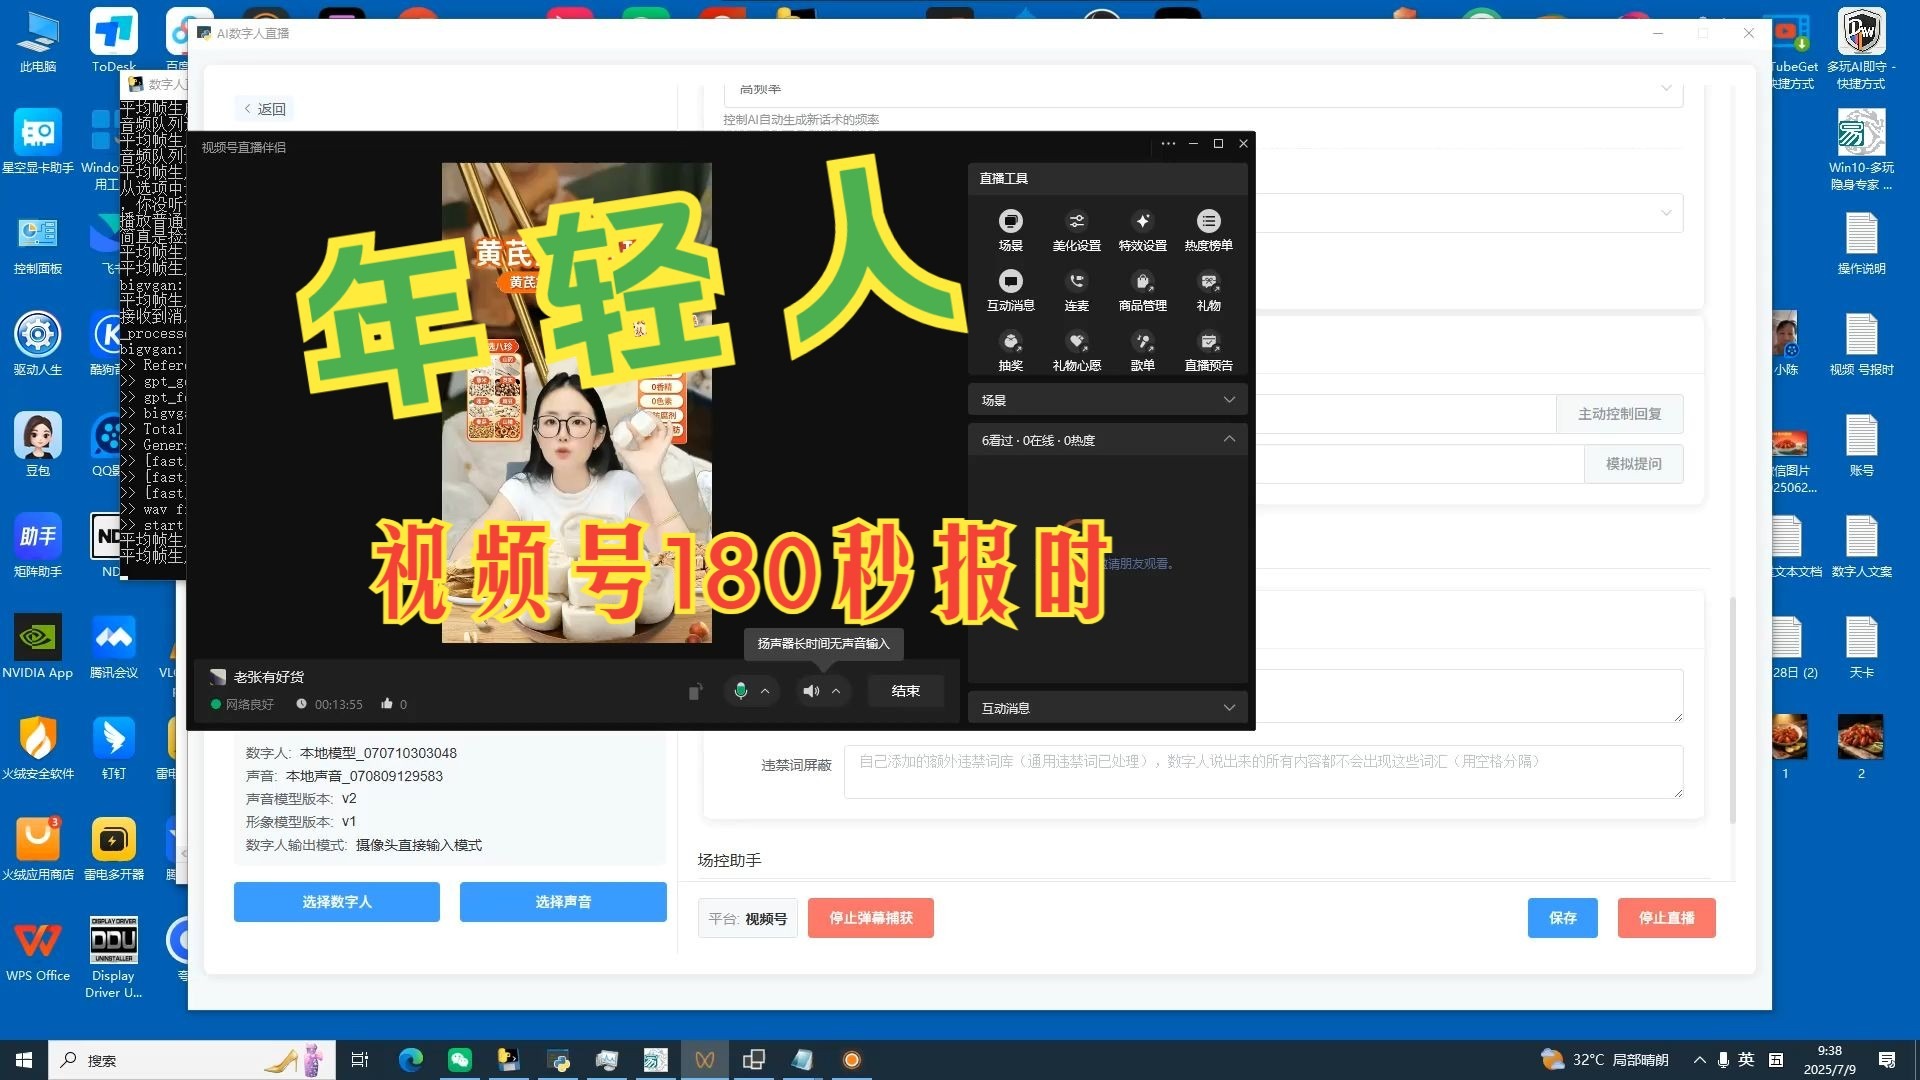Start a 抽奖 lottery
1920x1080 pixels.
click(x=1011, y=348)
